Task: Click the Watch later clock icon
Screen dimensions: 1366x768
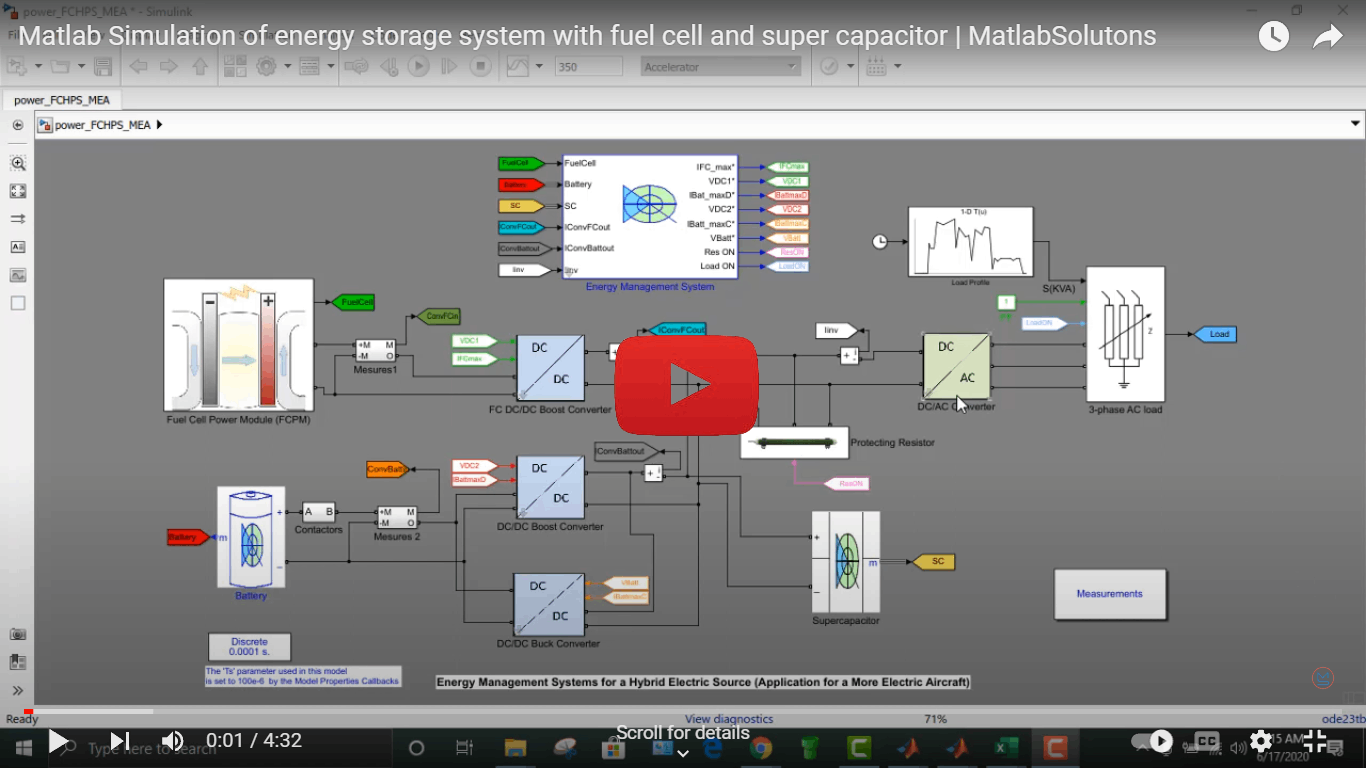Action: tap(1273, 37)
